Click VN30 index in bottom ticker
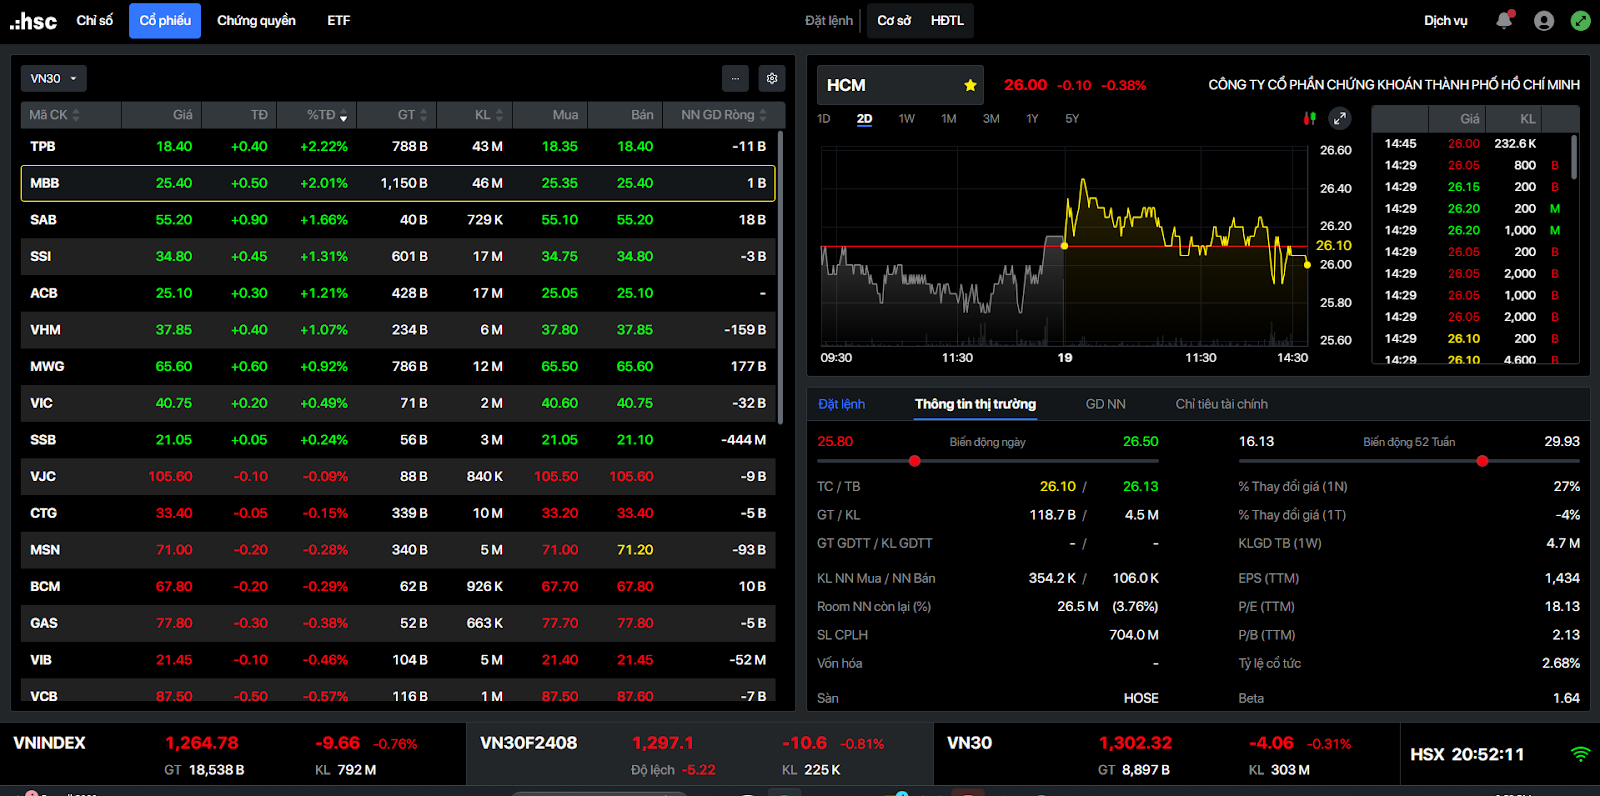This screenshot has height=796, width=1600. (969, 743)
